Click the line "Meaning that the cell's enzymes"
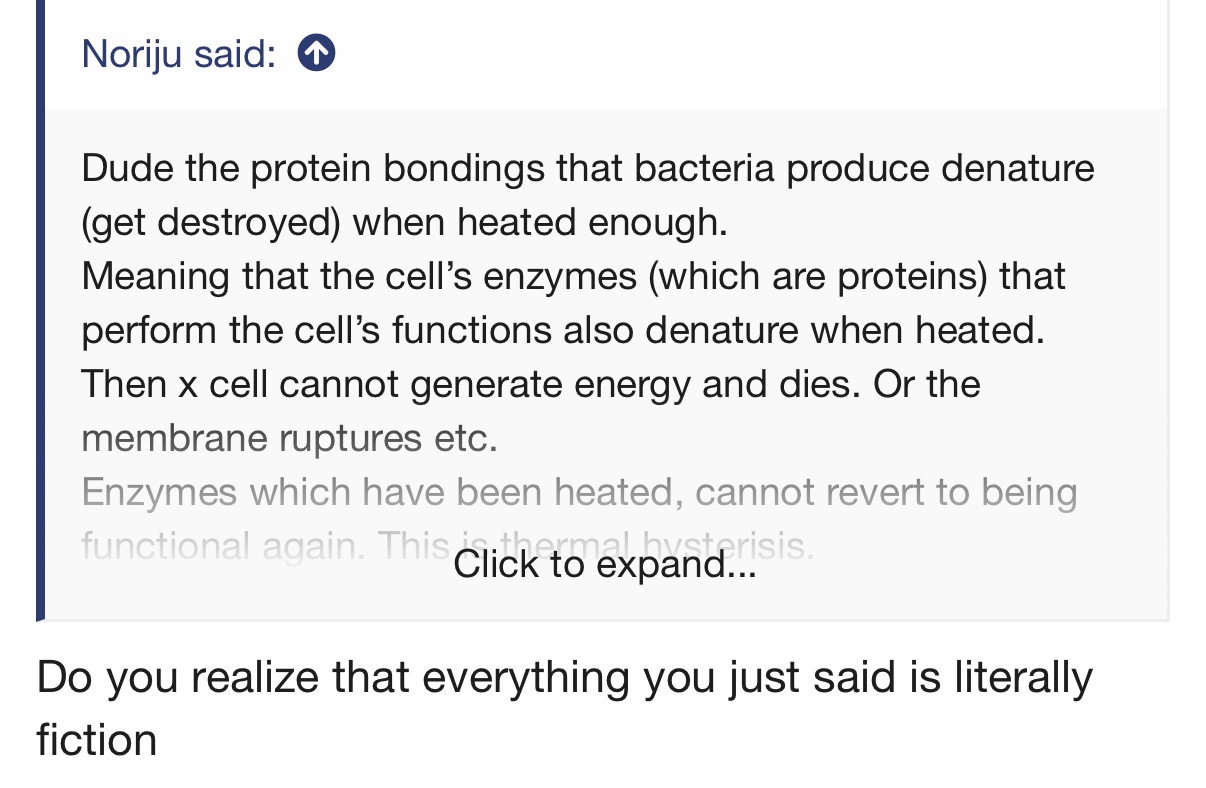This screenshot has height=788, width=1206. pos(573,276)
